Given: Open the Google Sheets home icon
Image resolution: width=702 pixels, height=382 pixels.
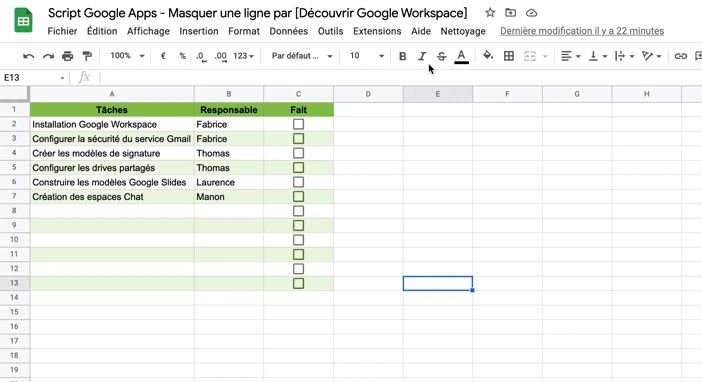Looking at the screenshot, I should point(23,20).
